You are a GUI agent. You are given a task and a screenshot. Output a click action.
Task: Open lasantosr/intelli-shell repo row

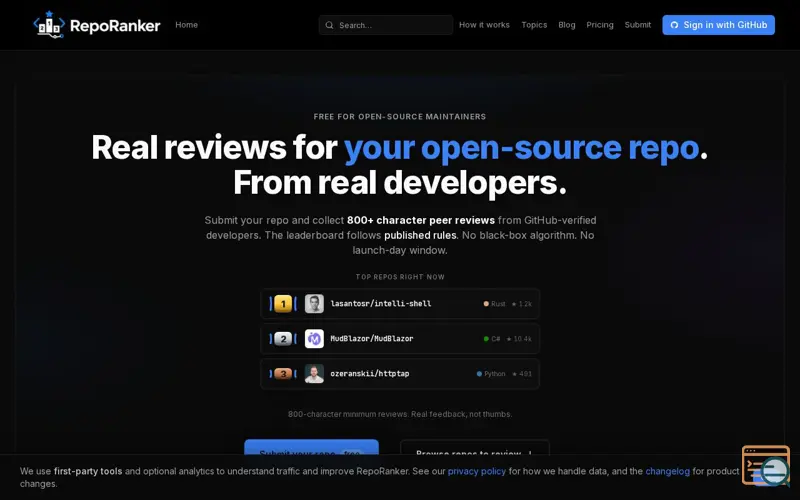[x=400, y=304]
